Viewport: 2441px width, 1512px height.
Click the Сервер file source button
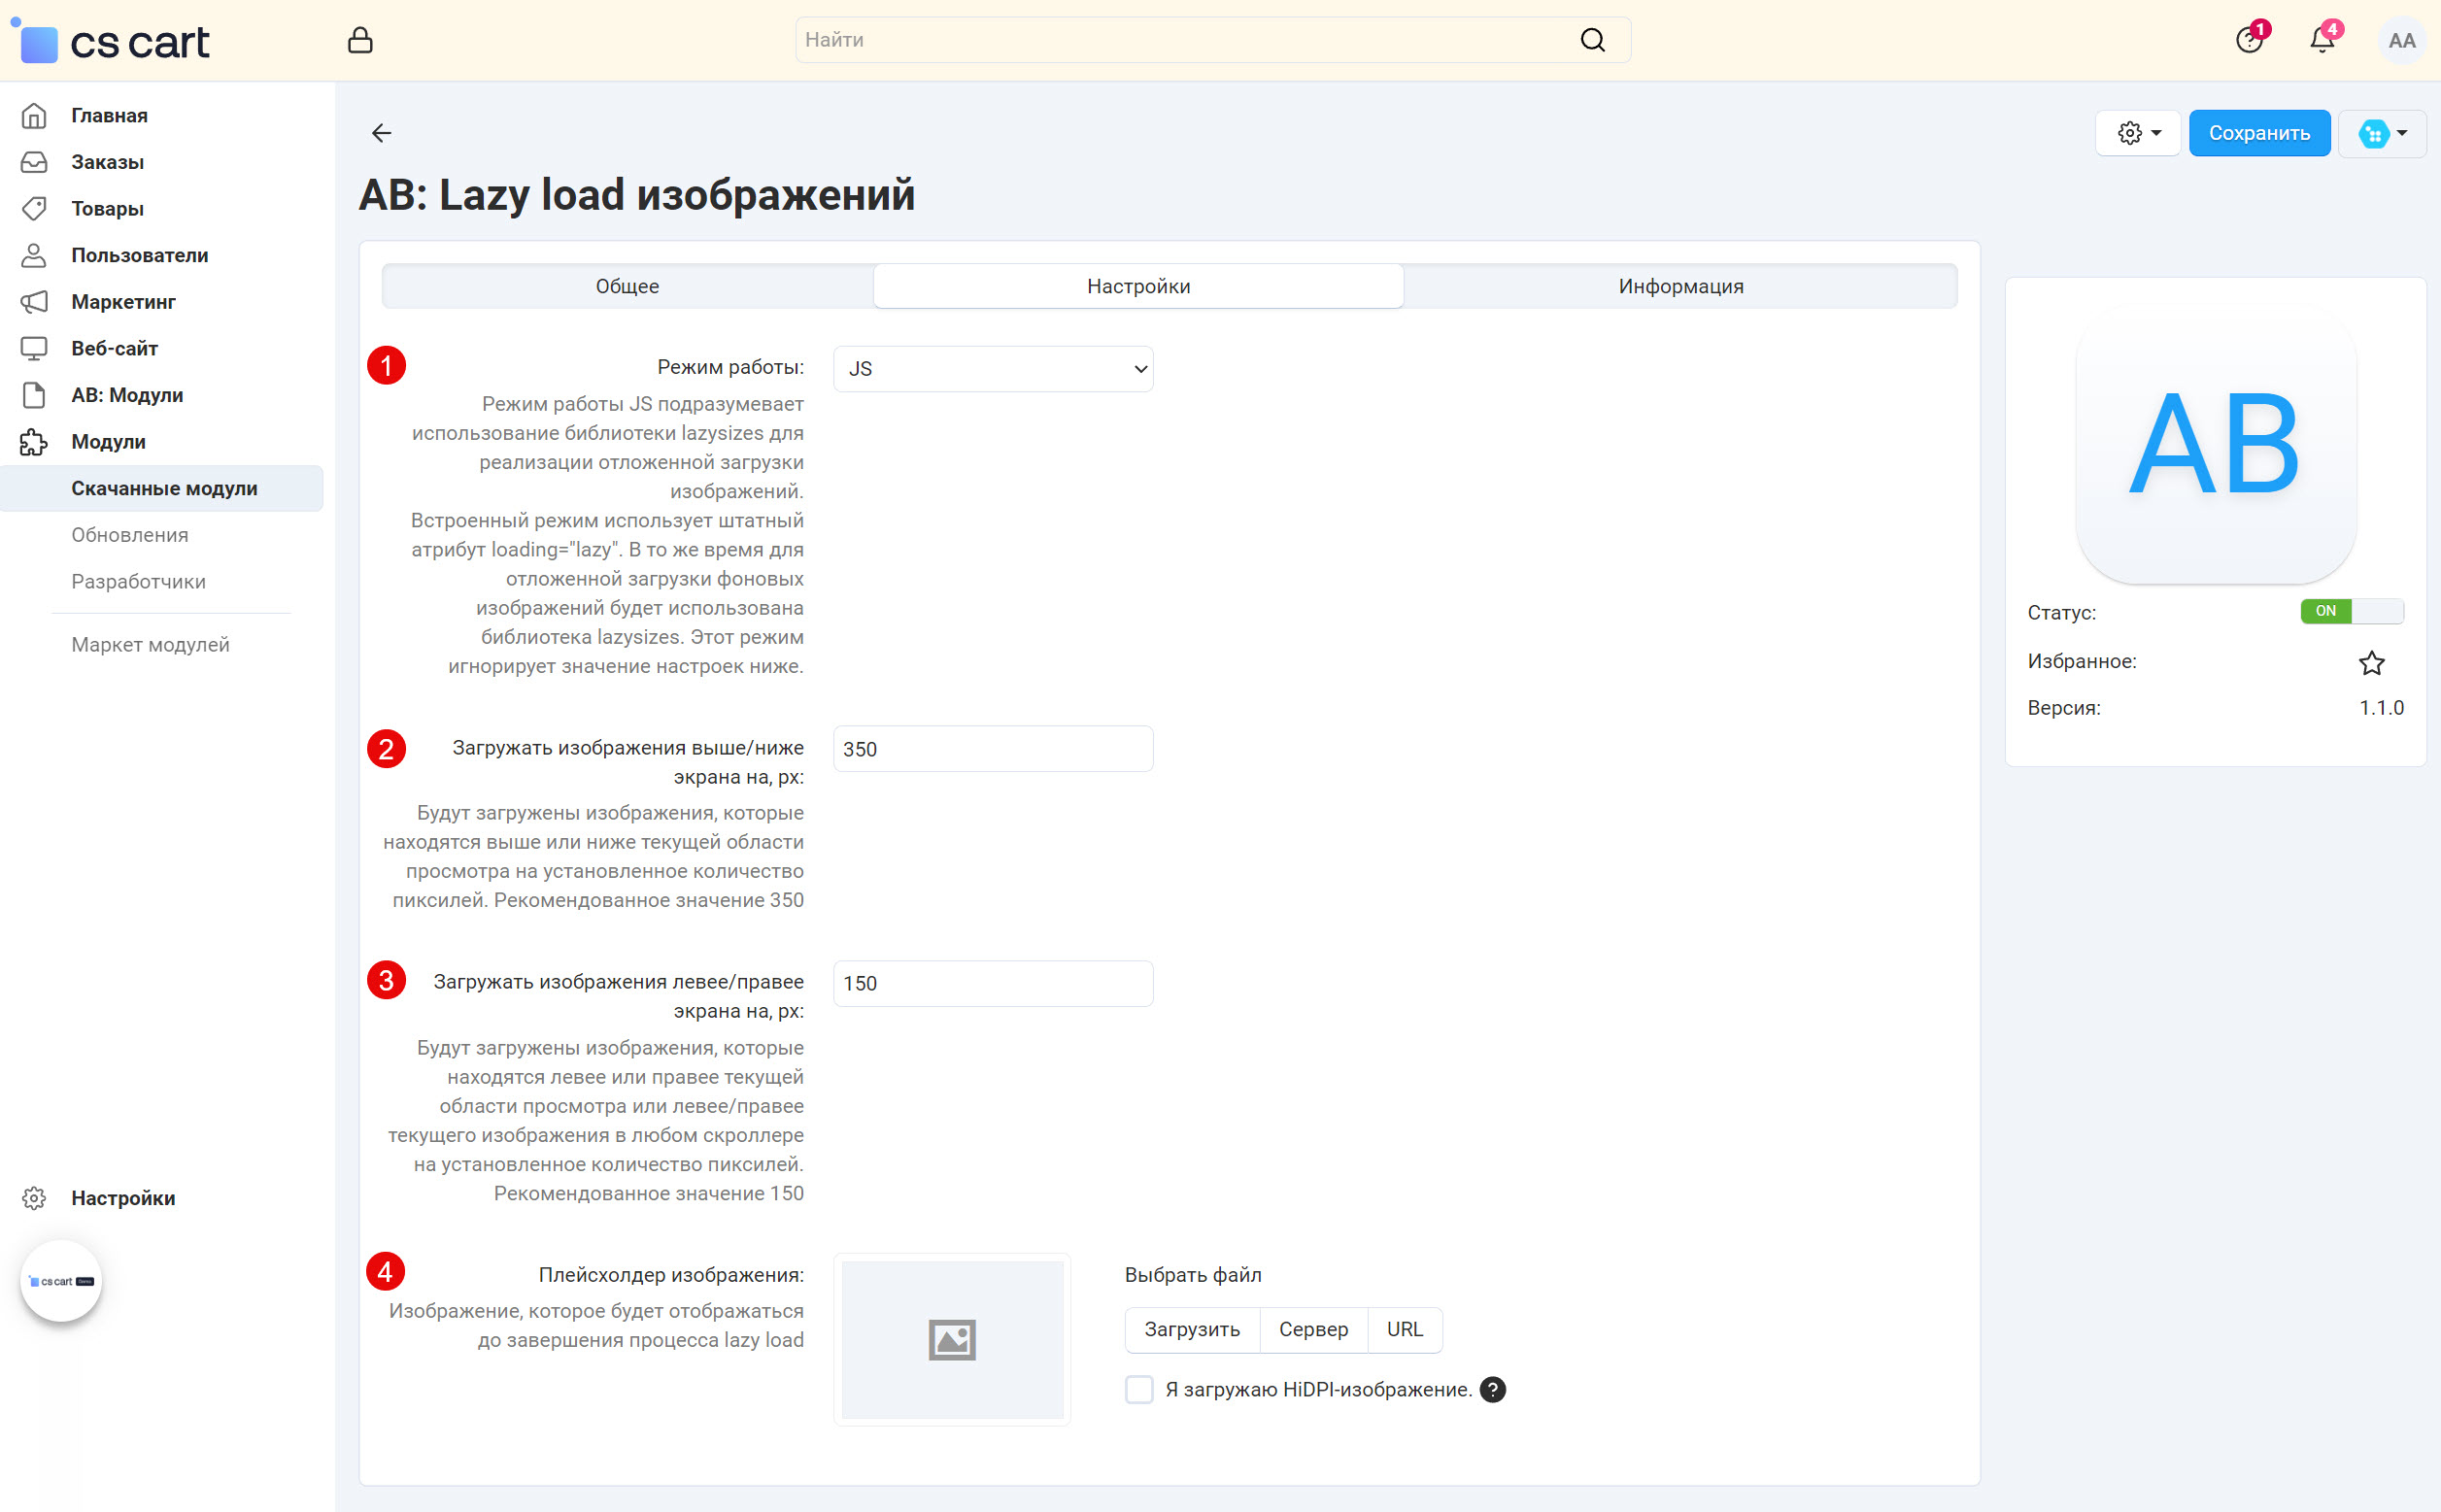pos(1313,1330)
